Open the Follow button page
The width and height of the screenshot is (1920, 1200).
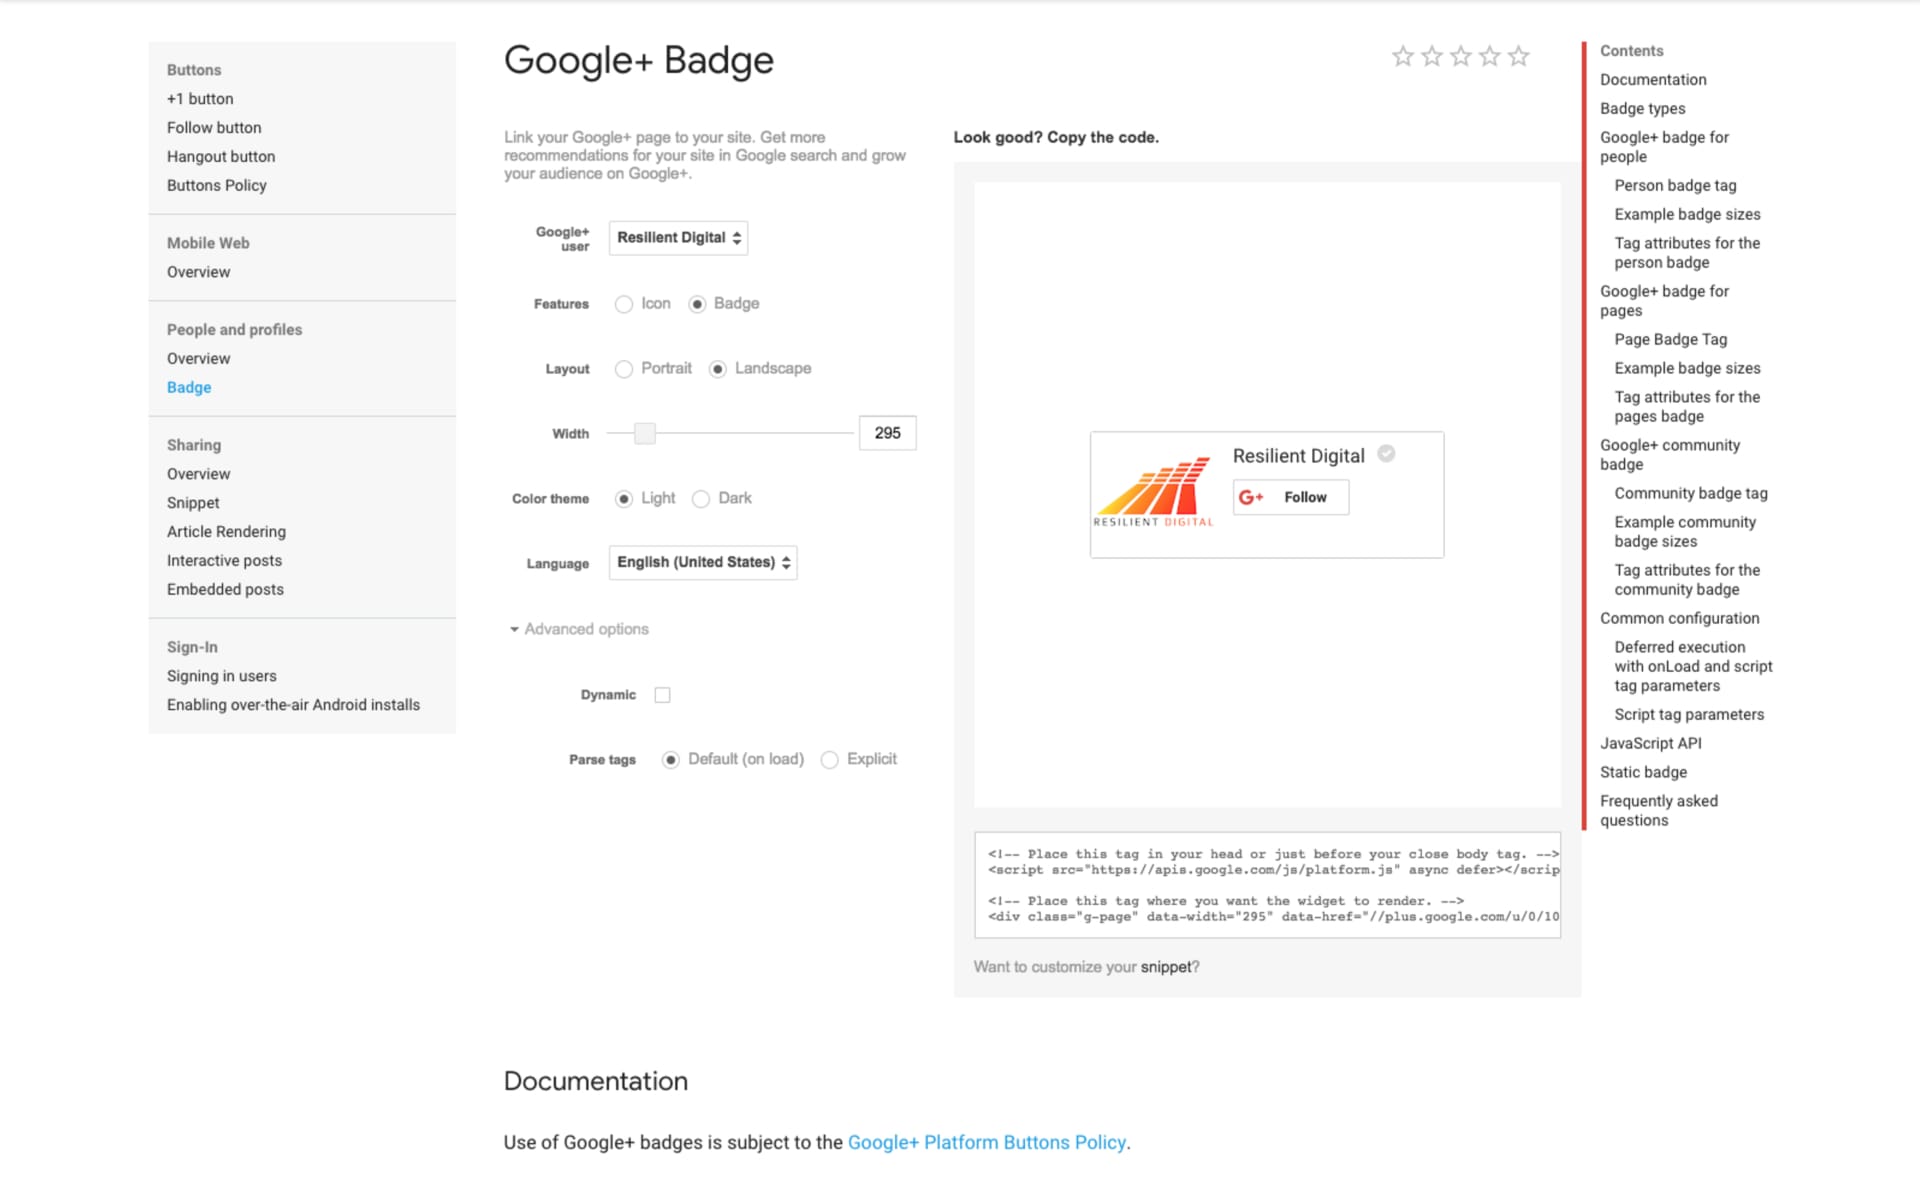[x=214, y=128]
